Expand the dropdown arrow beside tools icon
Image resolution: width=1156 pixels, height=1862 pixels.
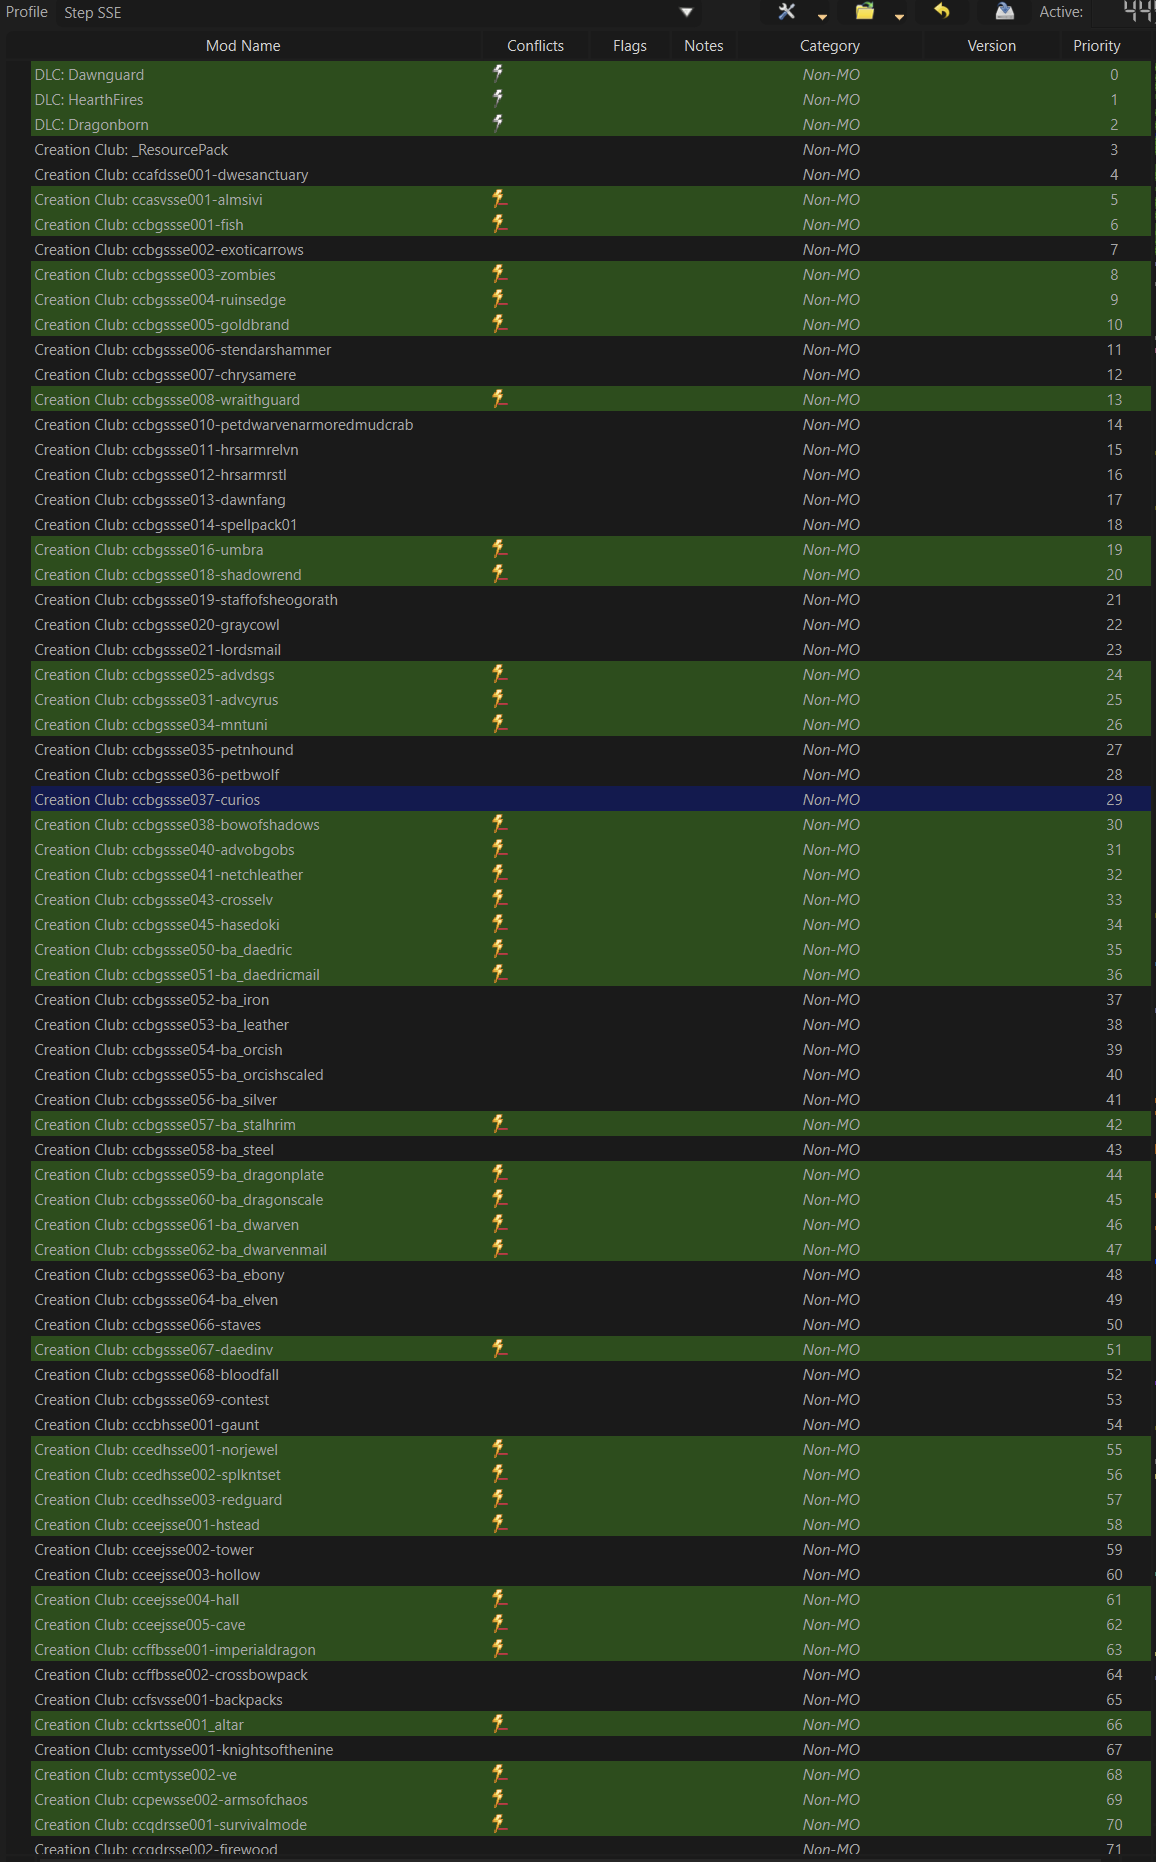pyautogui.click(x=822, y=16)
